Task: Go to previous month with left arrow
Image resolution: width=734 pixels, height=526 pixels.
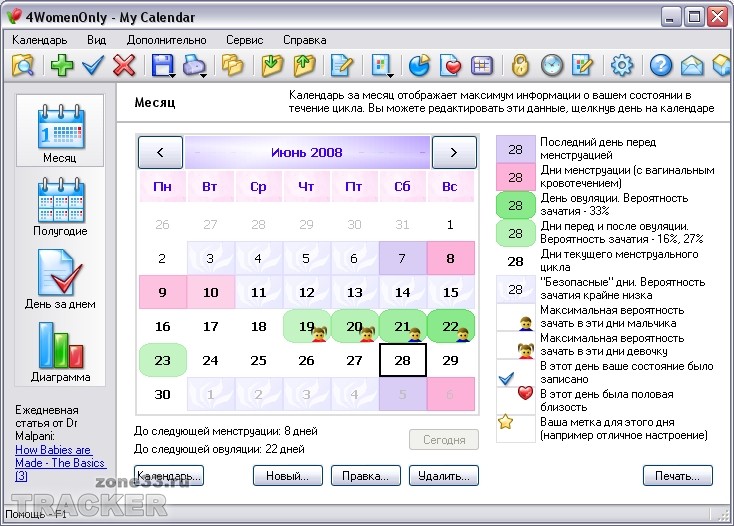Action: pos(161,153)
